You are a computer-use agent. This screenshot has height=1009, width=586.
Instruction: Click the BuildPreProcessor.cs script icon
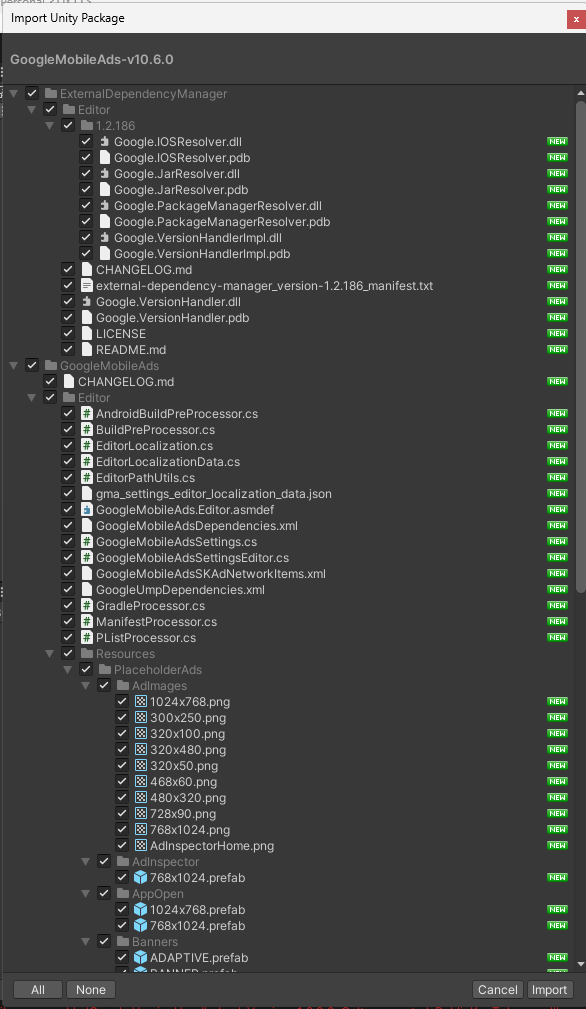[87, 430]
